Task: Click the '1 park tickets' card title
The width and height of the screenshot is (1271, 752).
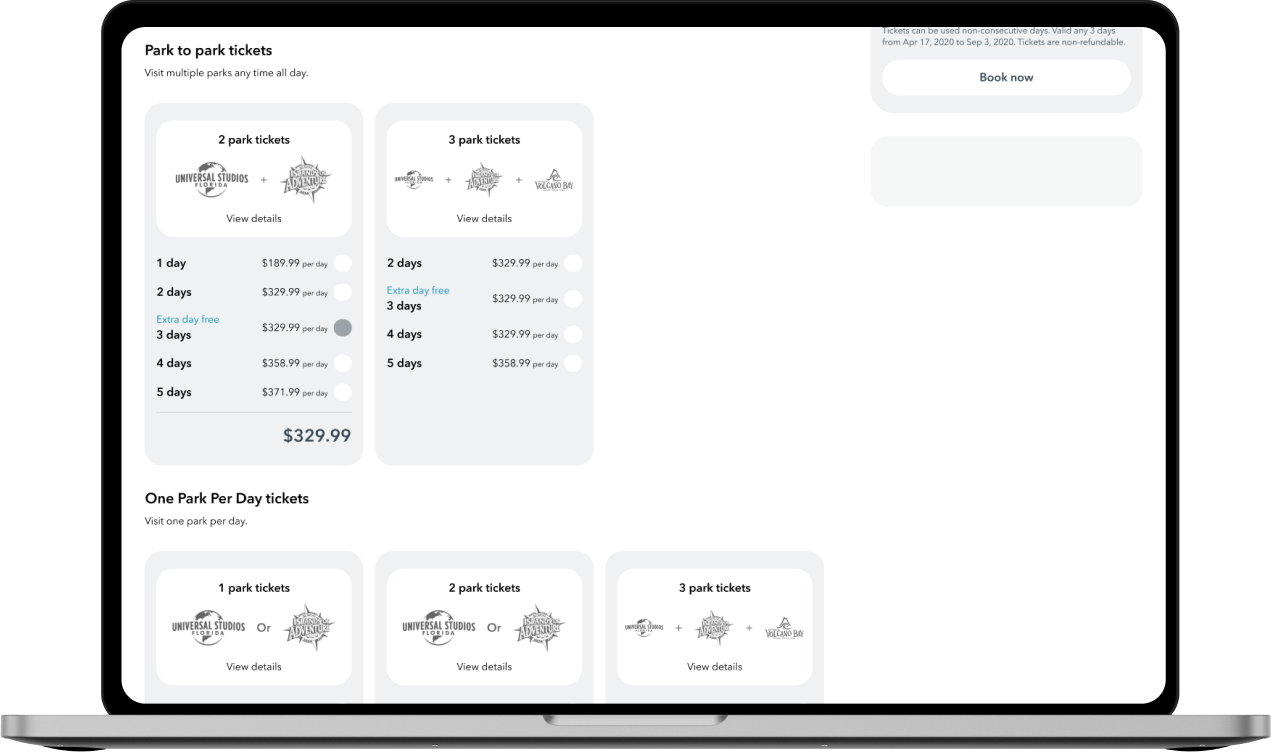Action: click(x=254, y=588)
